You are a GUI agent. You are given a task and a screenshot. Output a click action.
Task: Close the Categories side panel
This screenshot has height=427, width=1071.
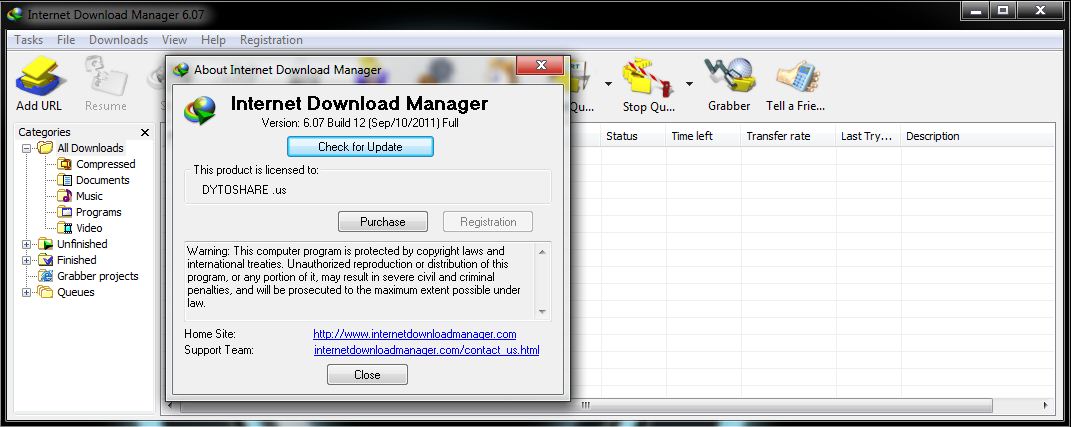tap(145, 133)
